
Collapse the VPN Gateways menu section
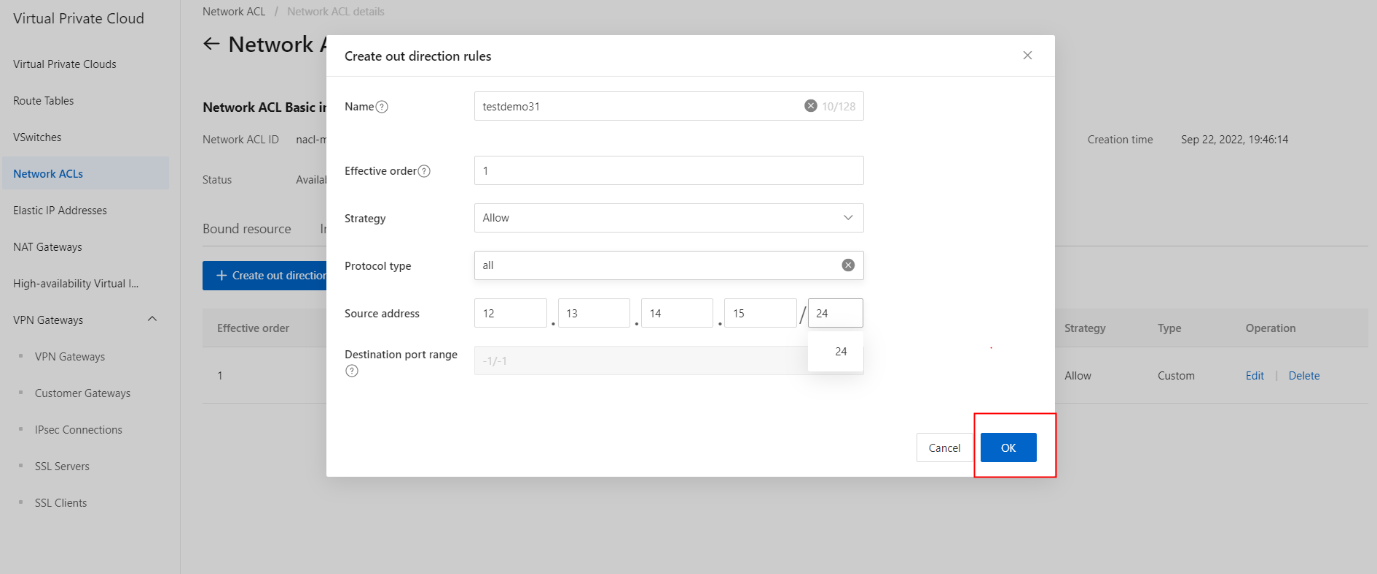(152, 320)
